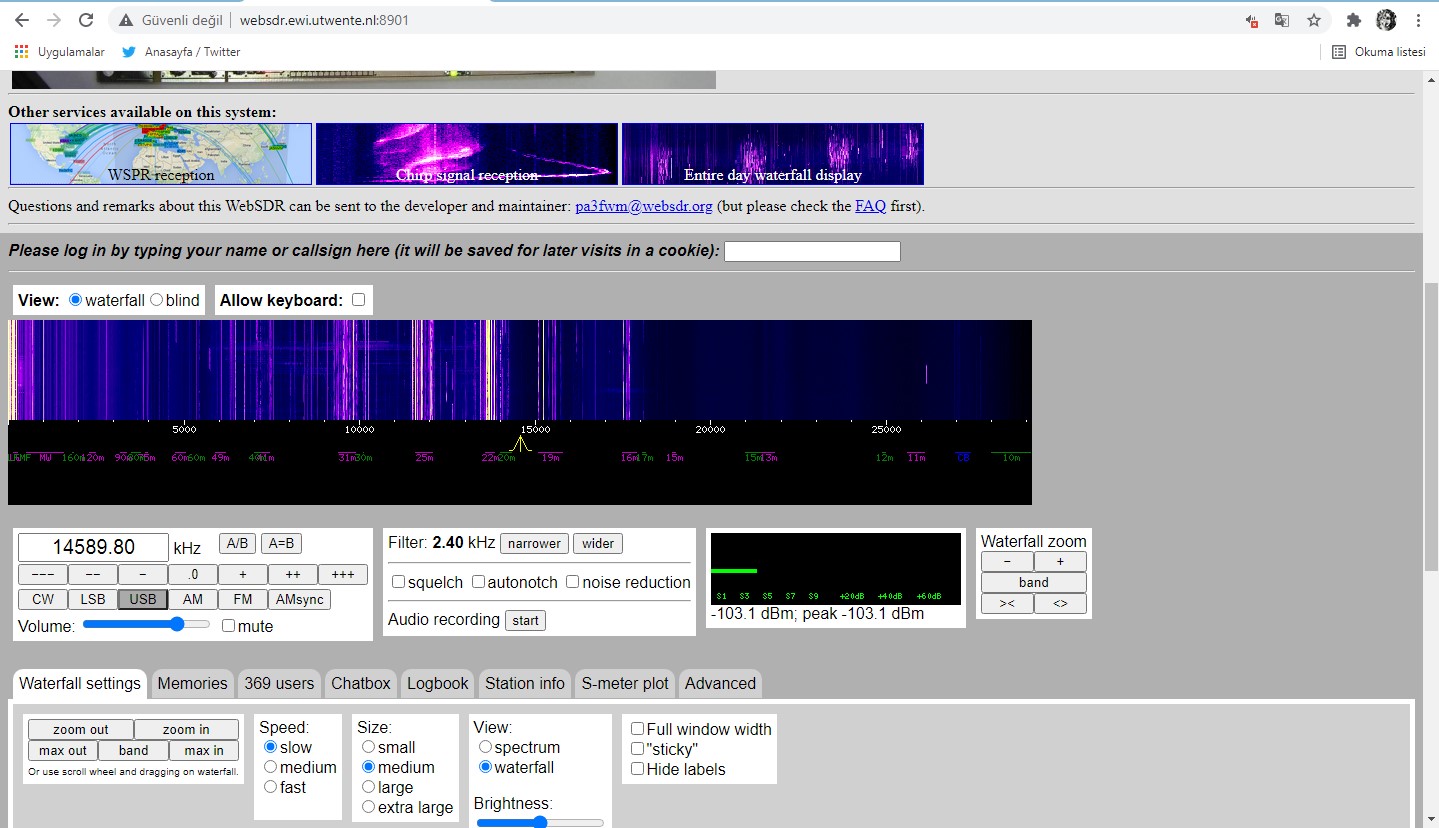Click the FAQ link
This screenshot has width=1439, height=828.
tap(870, 206)
